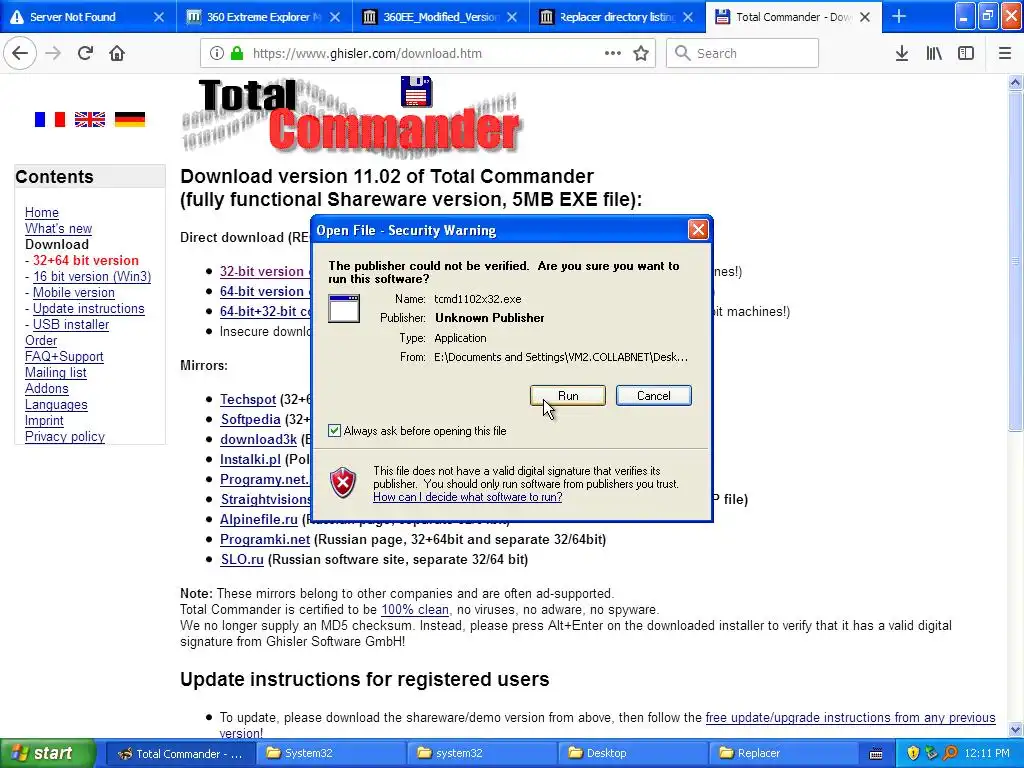The width and height of the screenshot is (1024, 768).
Task: Select the Total Commander - Download tab
Action: coord(784,17)
